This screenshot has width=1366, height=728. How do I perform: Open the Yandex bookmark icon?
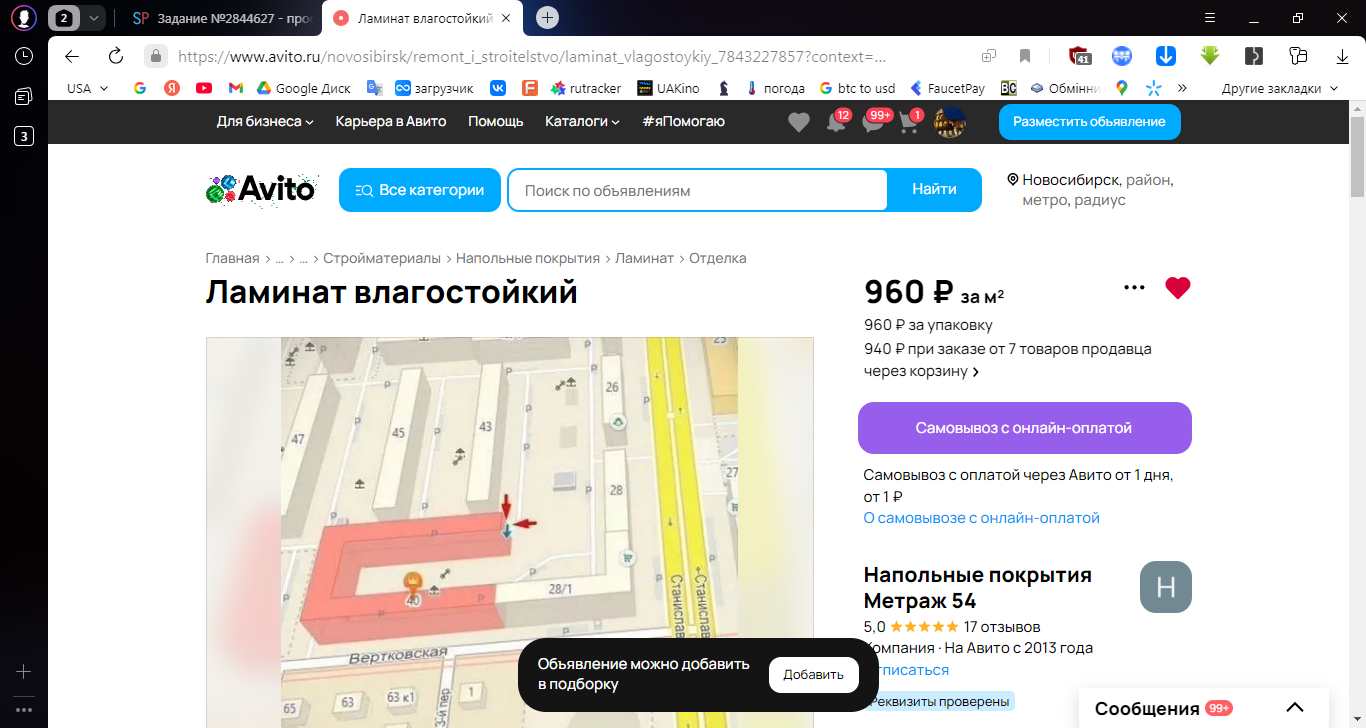[x=172, y=88]
